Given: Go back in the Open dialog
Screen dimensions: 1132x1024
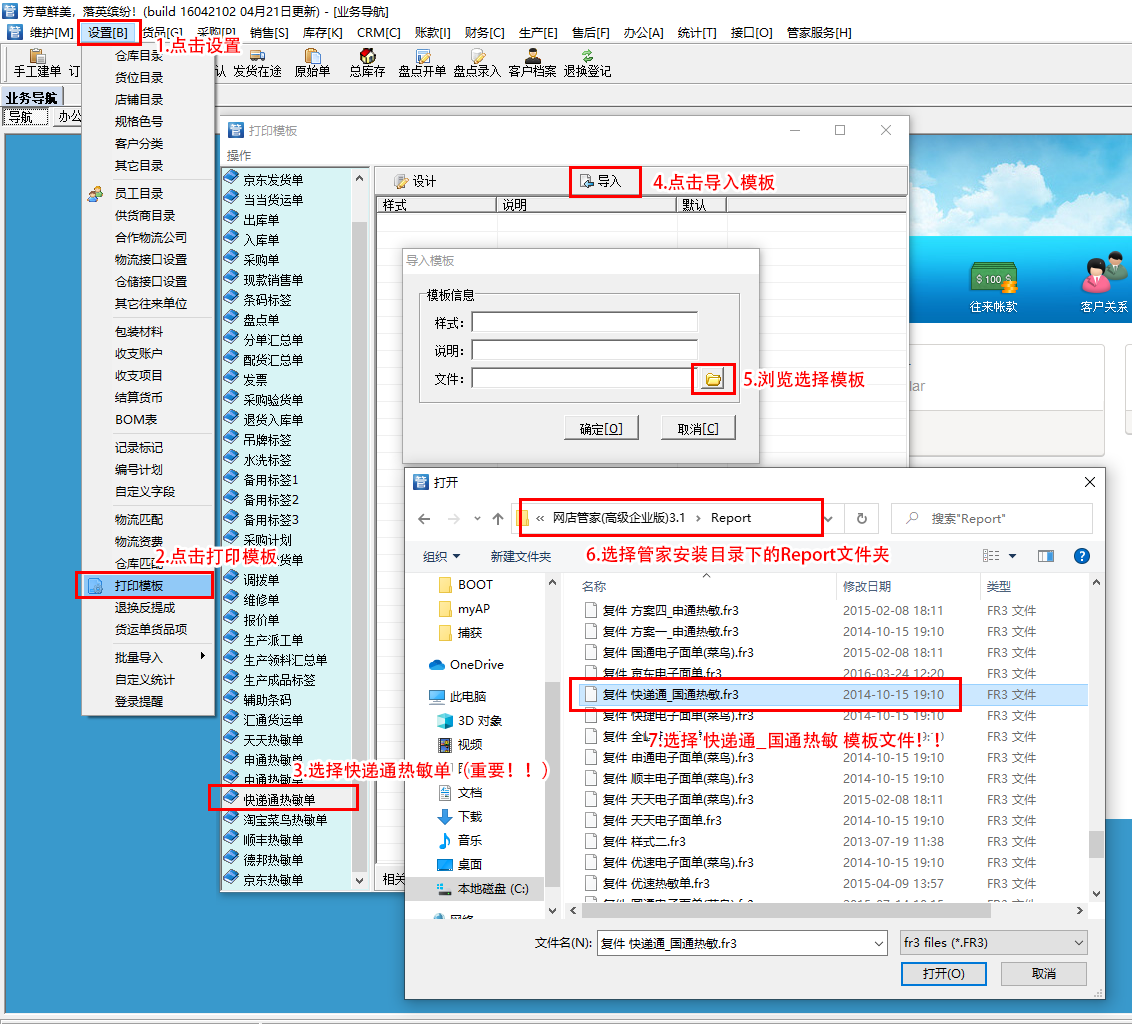Looking at the screenshot, I should coord(424,518).
